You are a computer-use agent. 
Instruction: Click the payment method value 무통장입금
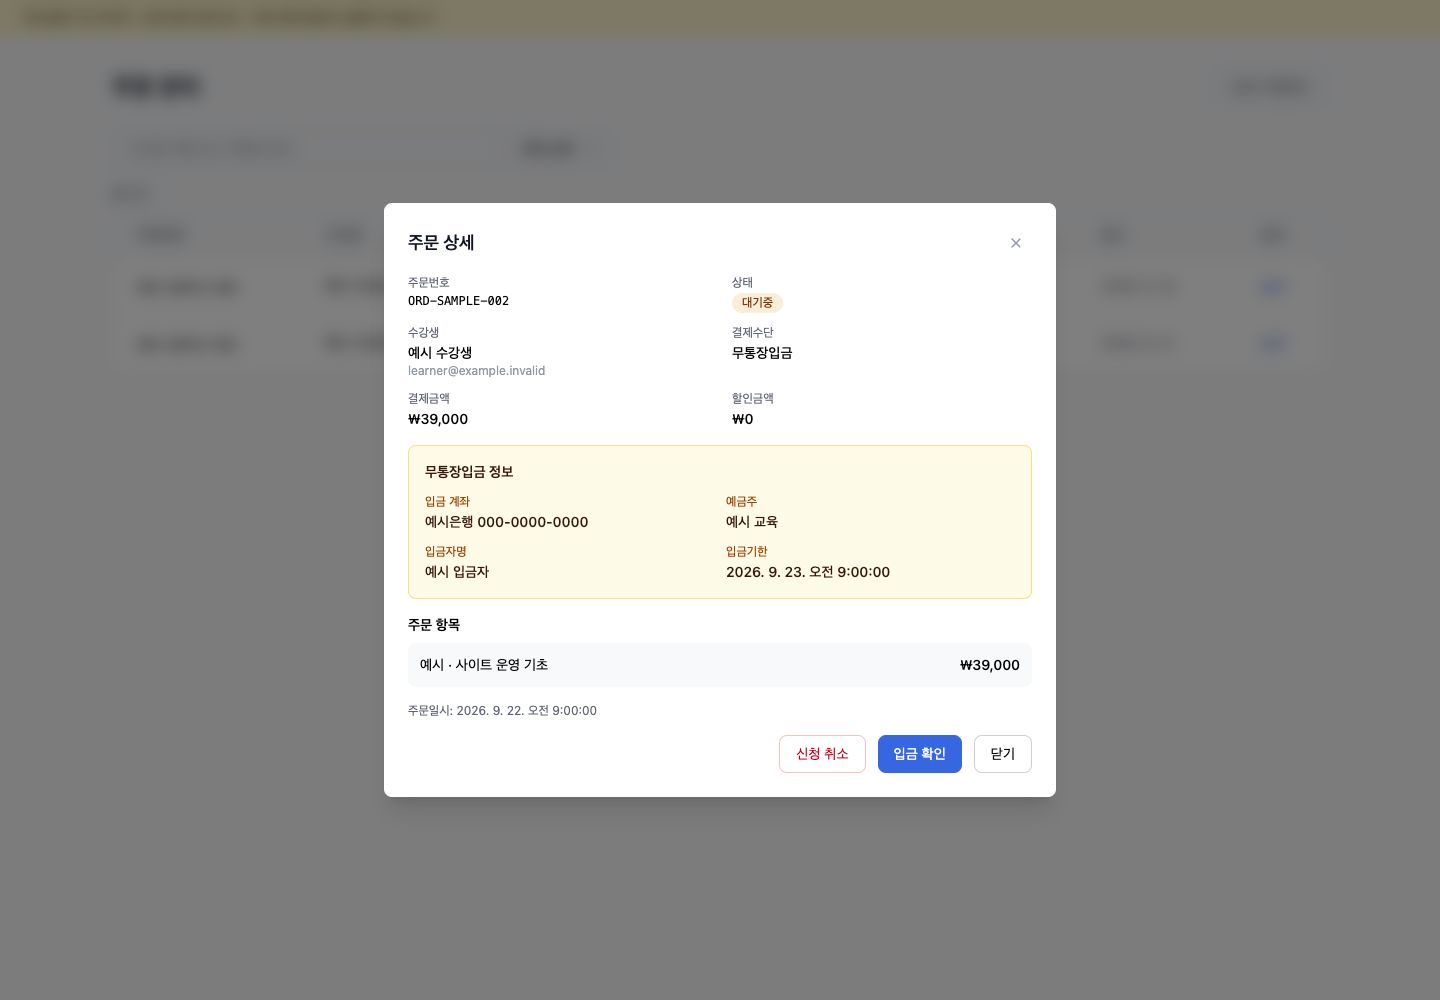[x=762, y=353]
